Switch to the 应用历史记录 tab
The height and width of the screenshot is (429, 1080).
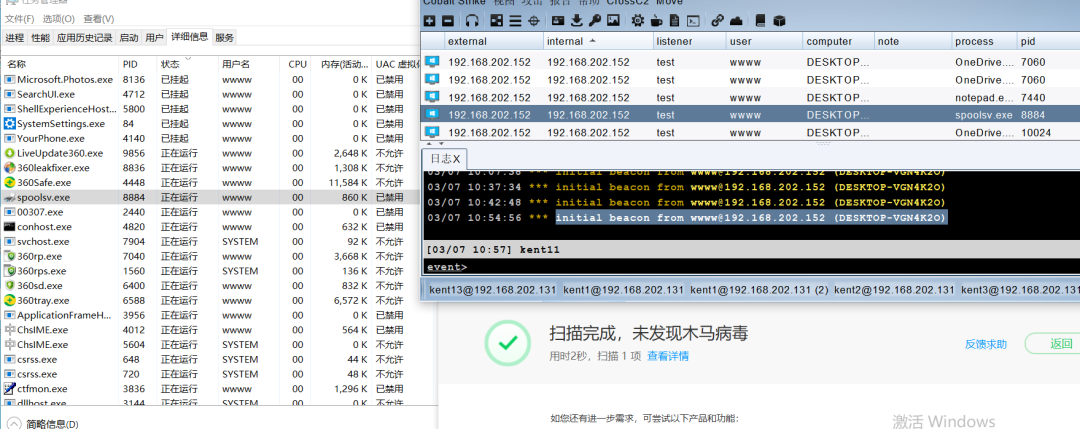(x=85, y=38)
